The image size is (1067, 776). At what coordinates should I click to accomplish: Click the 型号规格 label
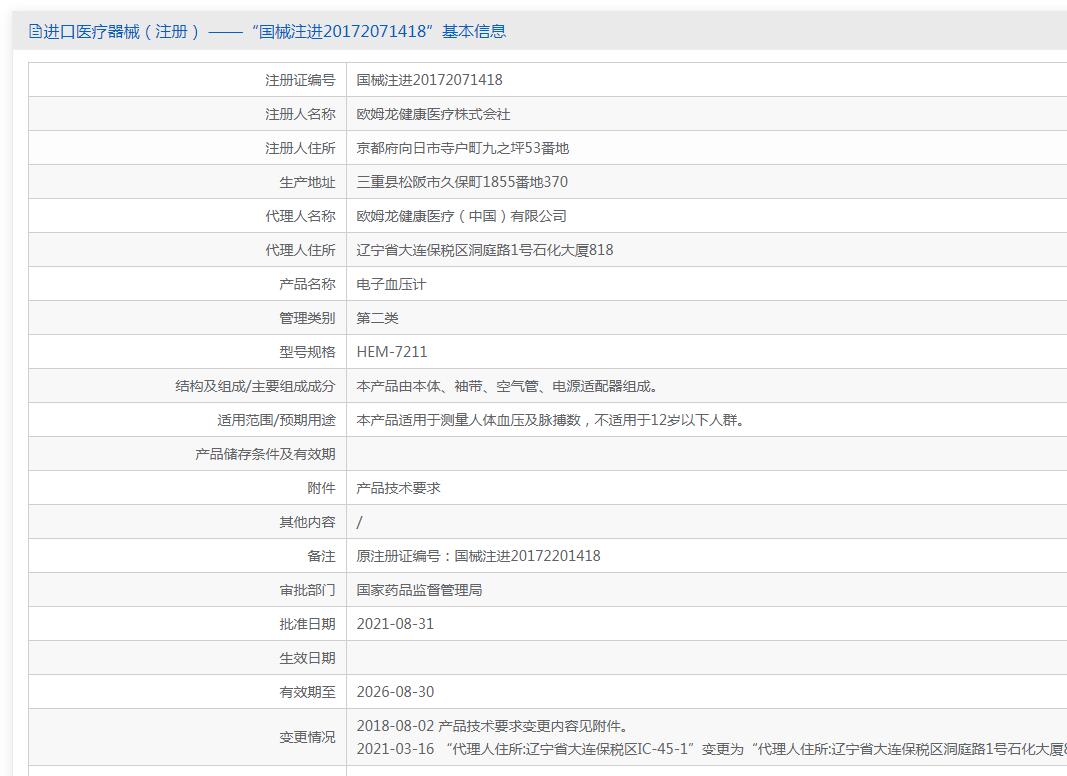click(307, 353)
